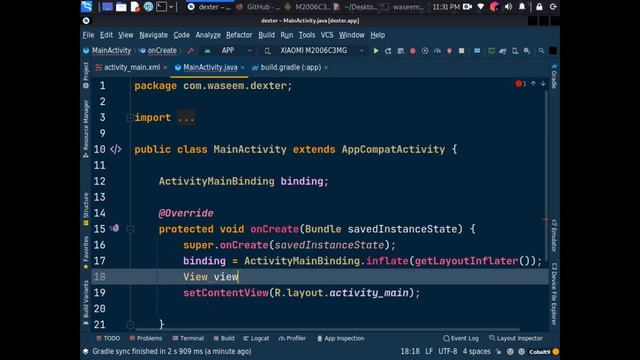Open the UTF-8 encoding selector

click(x=448, y=351)
